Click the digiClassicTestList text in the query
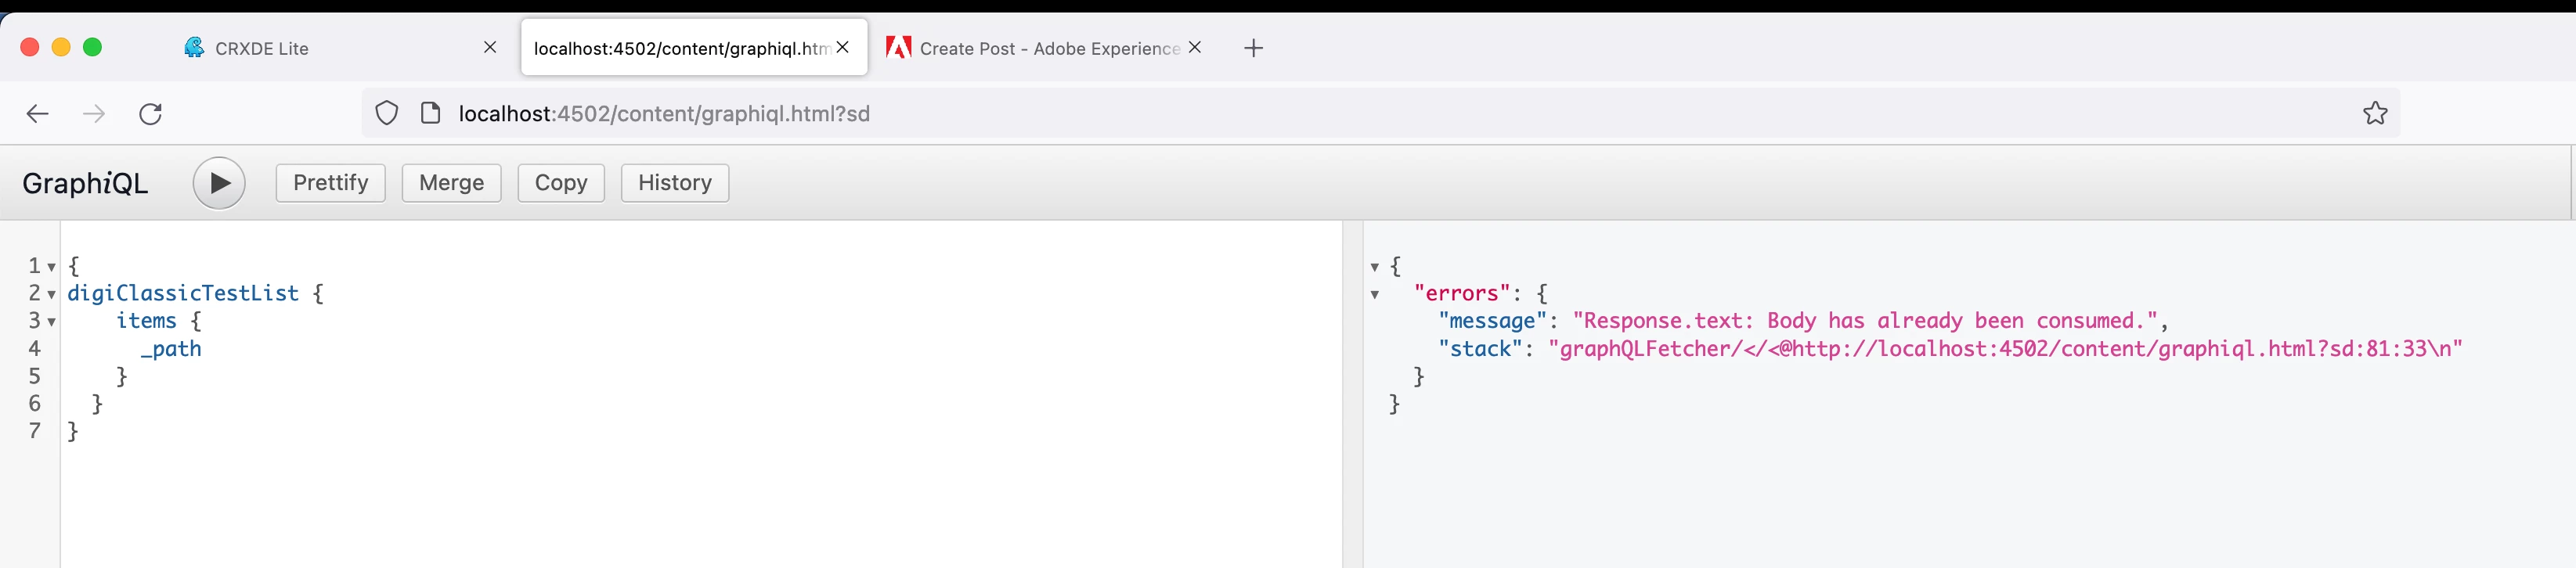 point(183,293)
